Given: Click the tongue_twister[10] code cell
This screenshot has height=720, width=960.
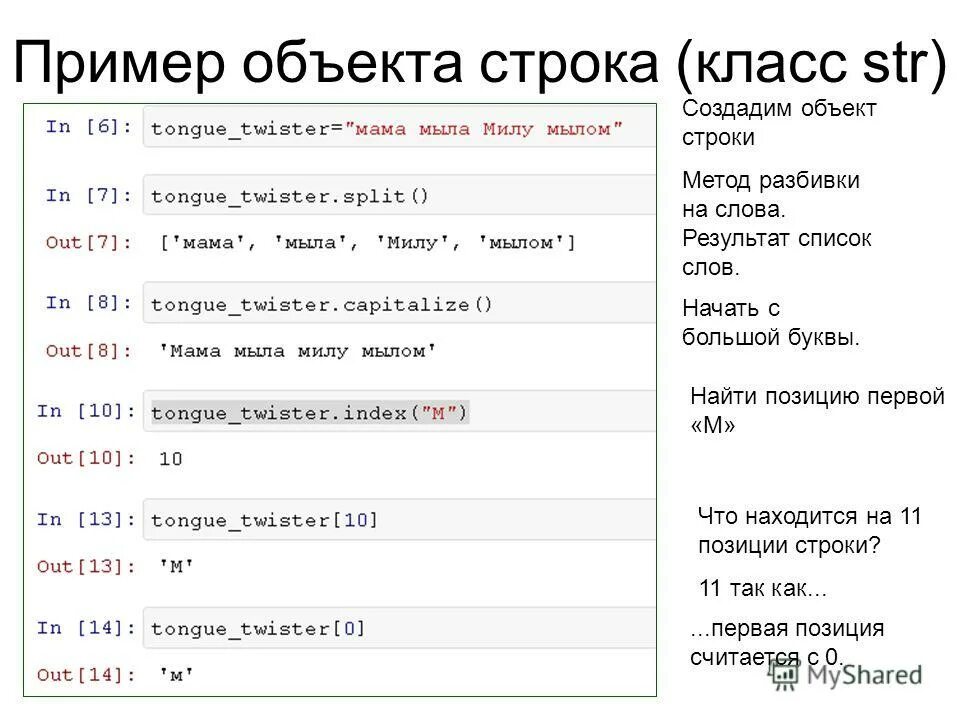Looking at the screenshot, I should pos(399,520).
